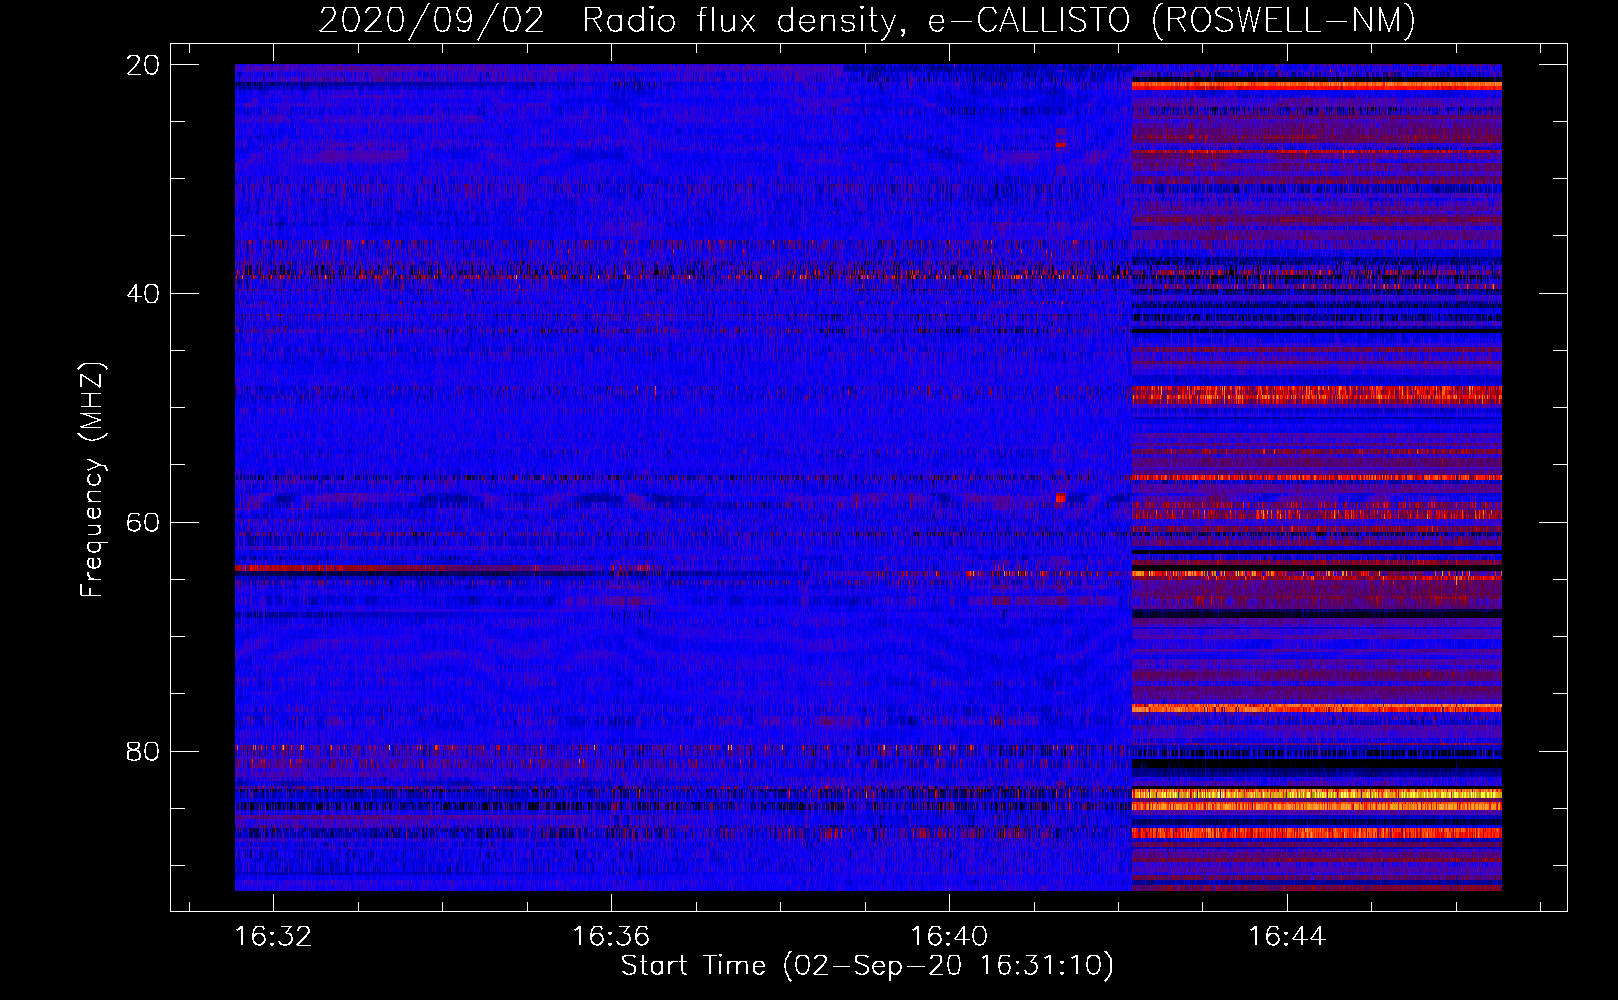Click the 16:36 time tick label
Screen dimensions: 1618x1000
point(611,937)
